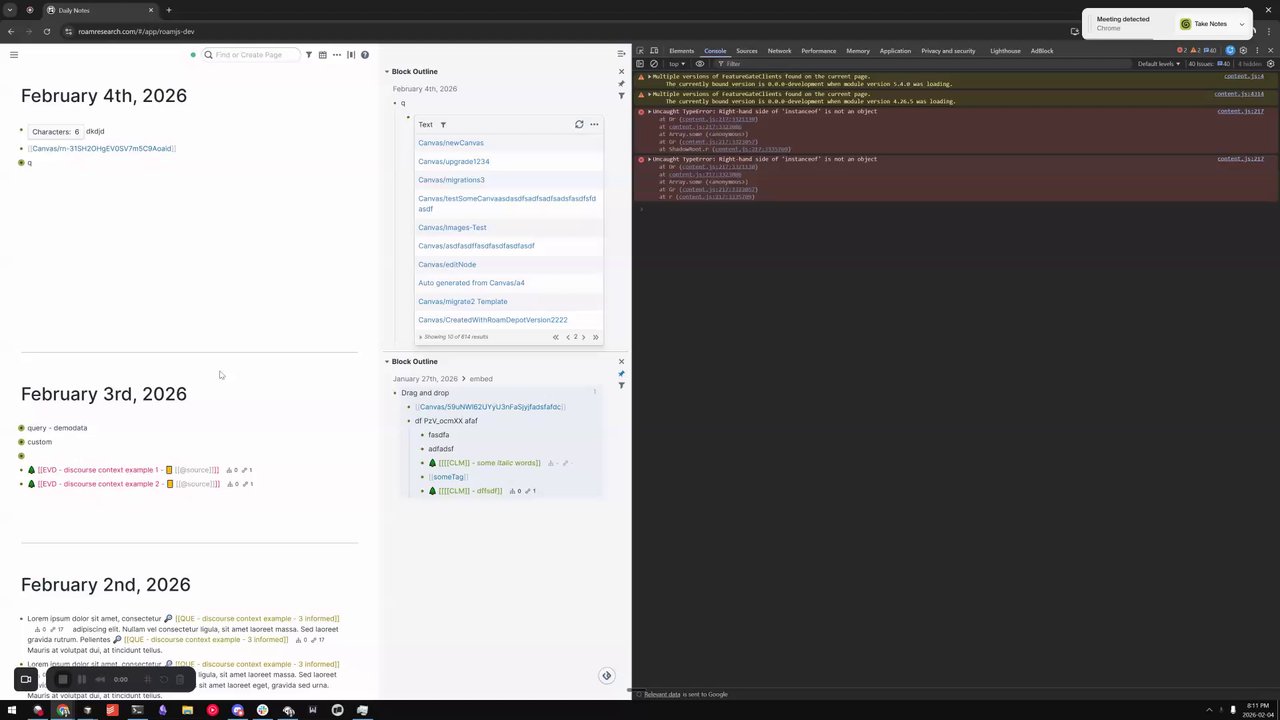
Task: Filter the first Block Outline sidebar window
Action: point(621,96)
